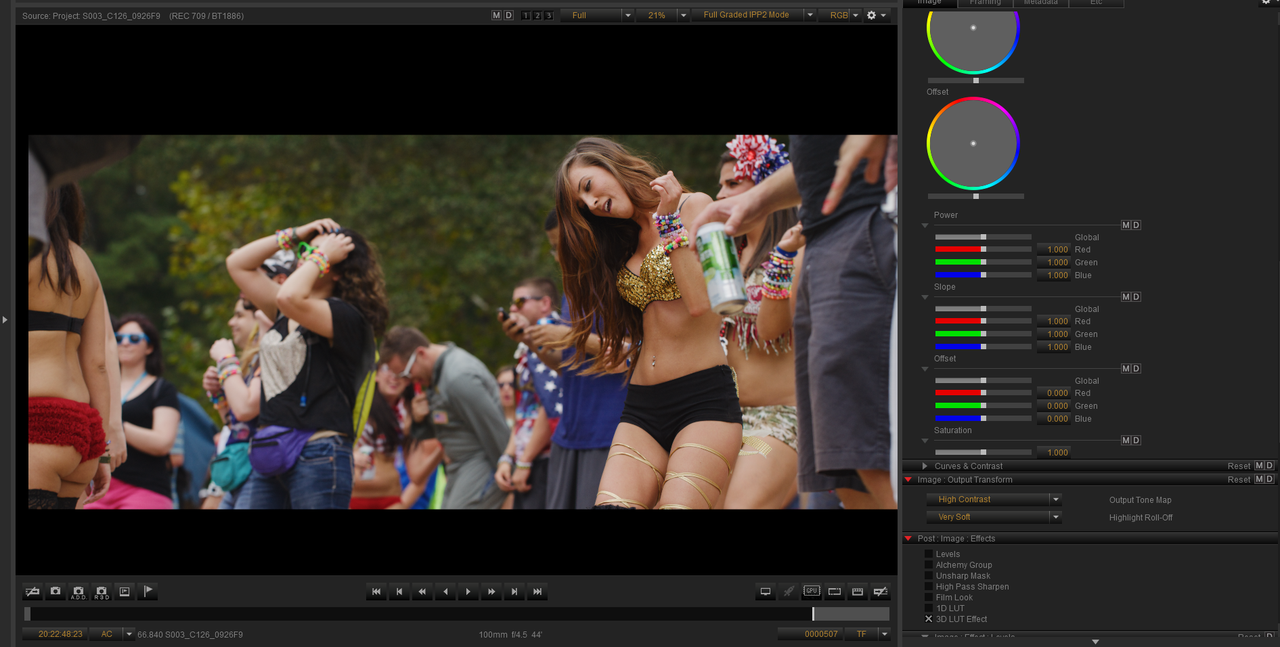Disable the 3D LUT Effect checkbox
1280x647 pixels.
pyautogui.click(x=929, y=619)
